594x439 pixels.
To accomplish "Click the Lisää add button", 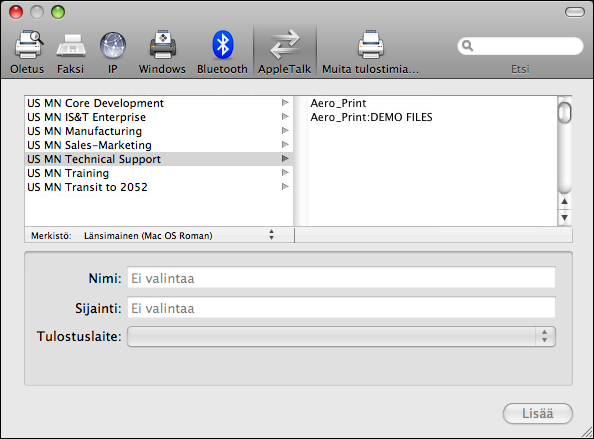I will 538,413.
